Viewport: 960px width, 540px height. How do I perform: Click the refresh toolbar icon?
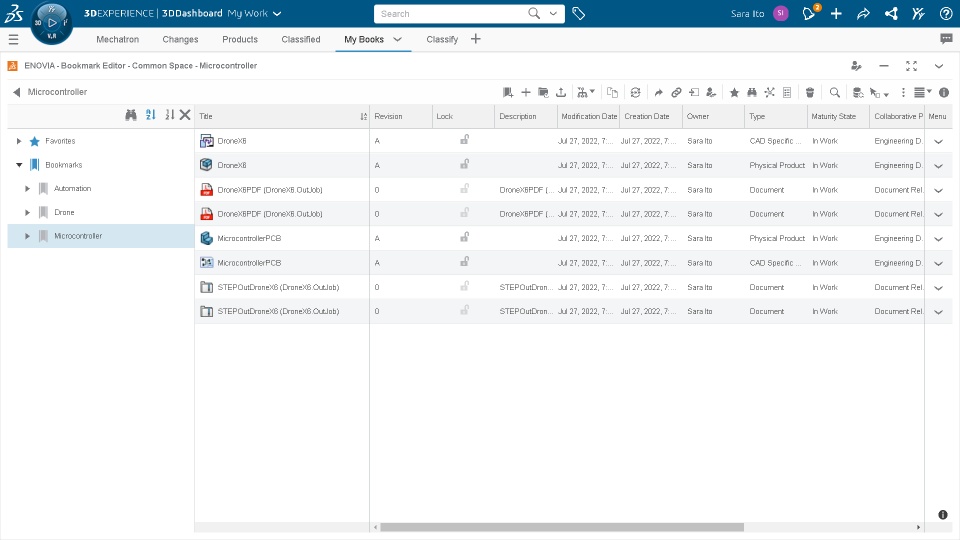click(x=636, y=92)
